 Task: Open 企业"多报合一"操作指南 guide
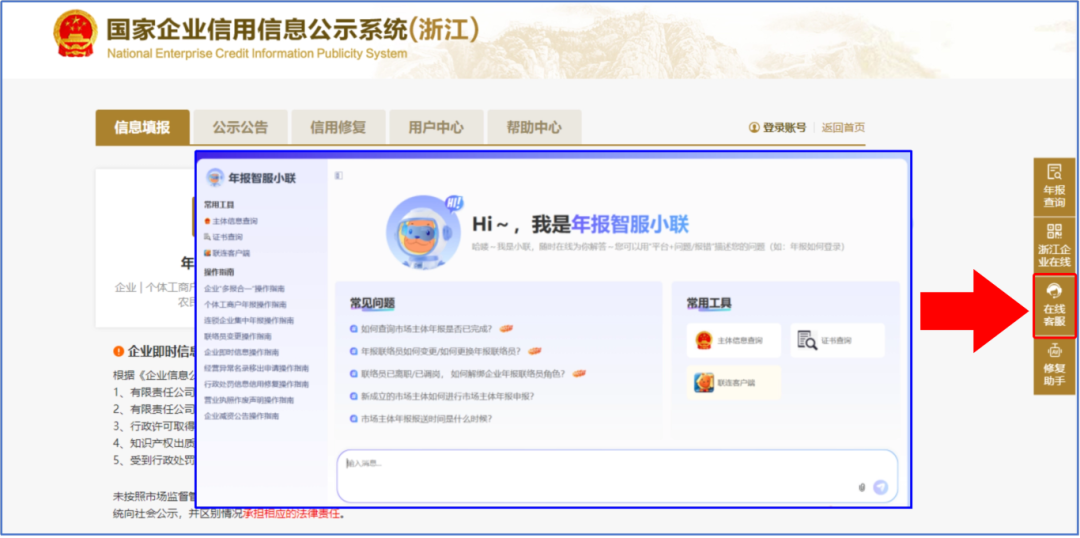coord(245,289)
